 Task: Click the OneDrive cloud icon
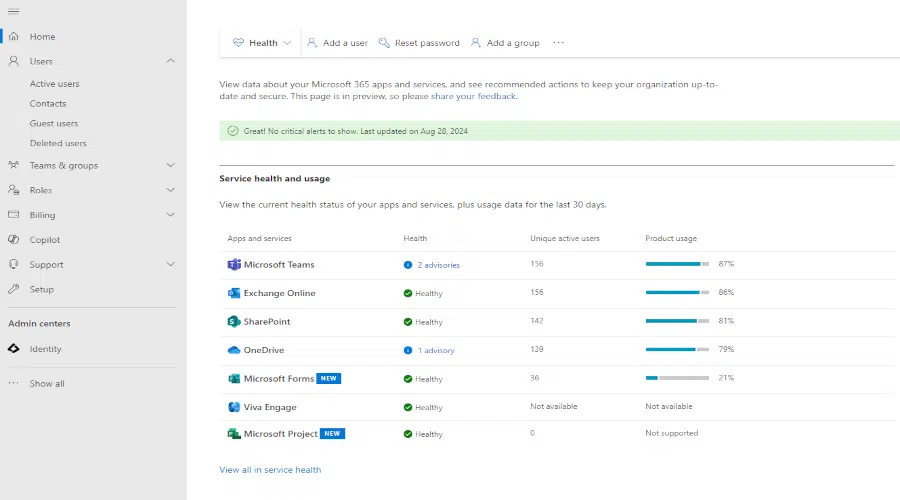(x=234, y=350)
